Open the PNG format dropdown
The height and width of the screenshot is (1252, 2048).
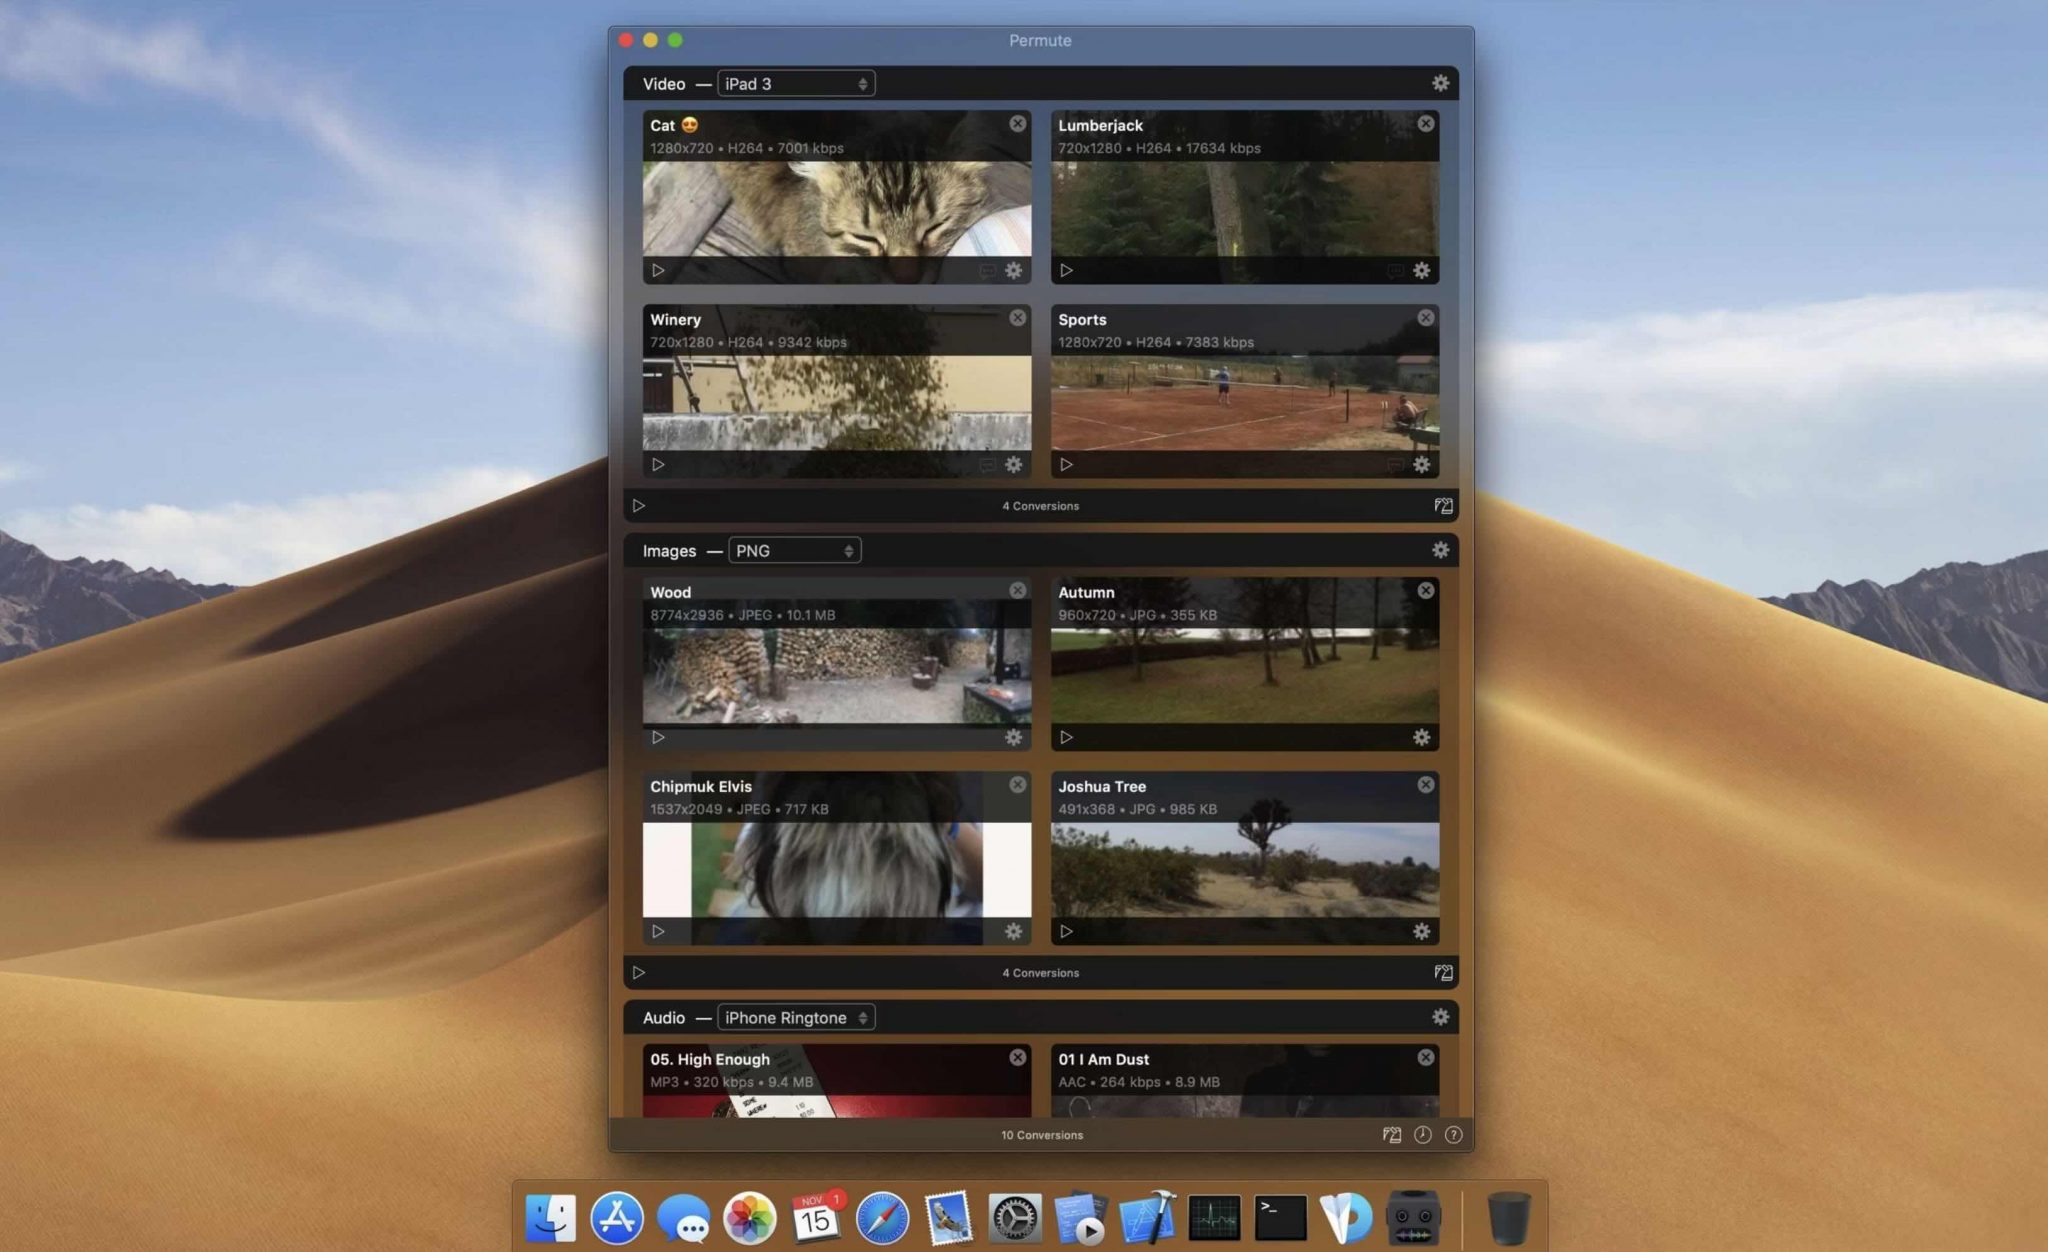[x=795, y=550]
